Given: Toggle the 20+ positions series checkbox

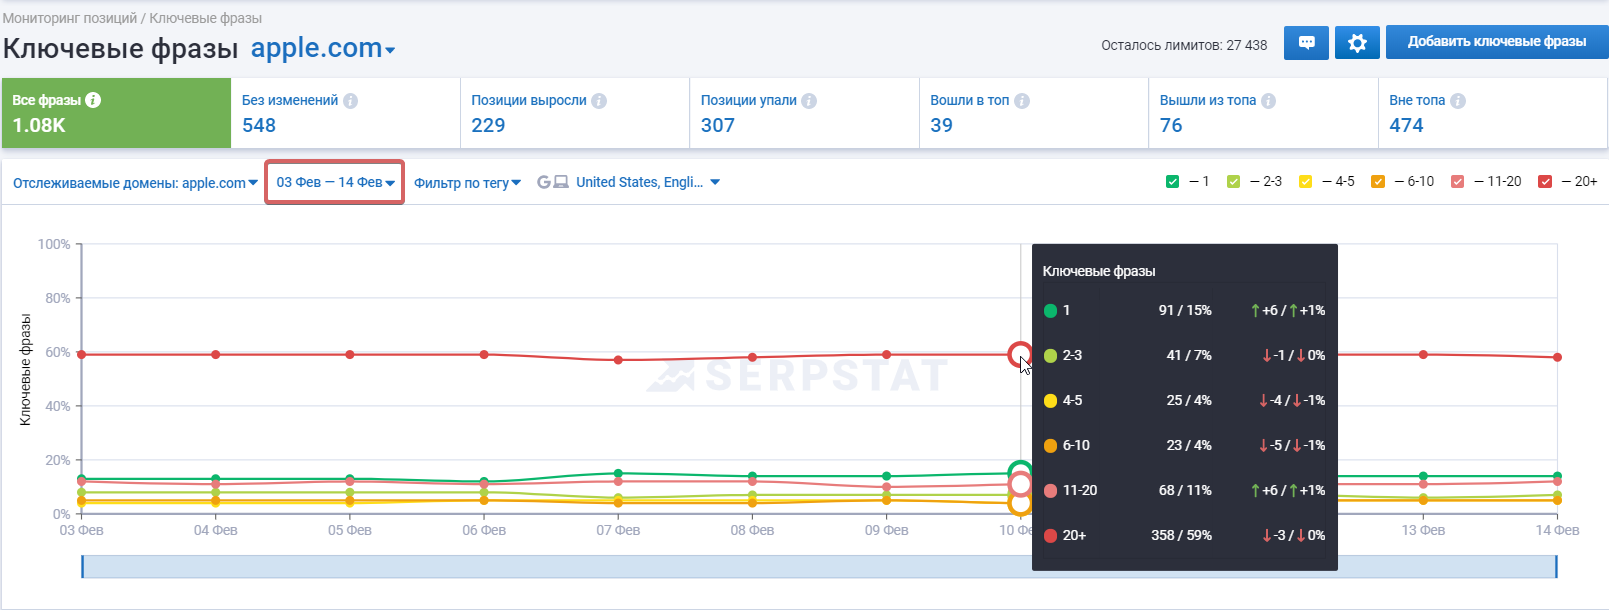Looking at the screenshot, I should [1545, 182].
